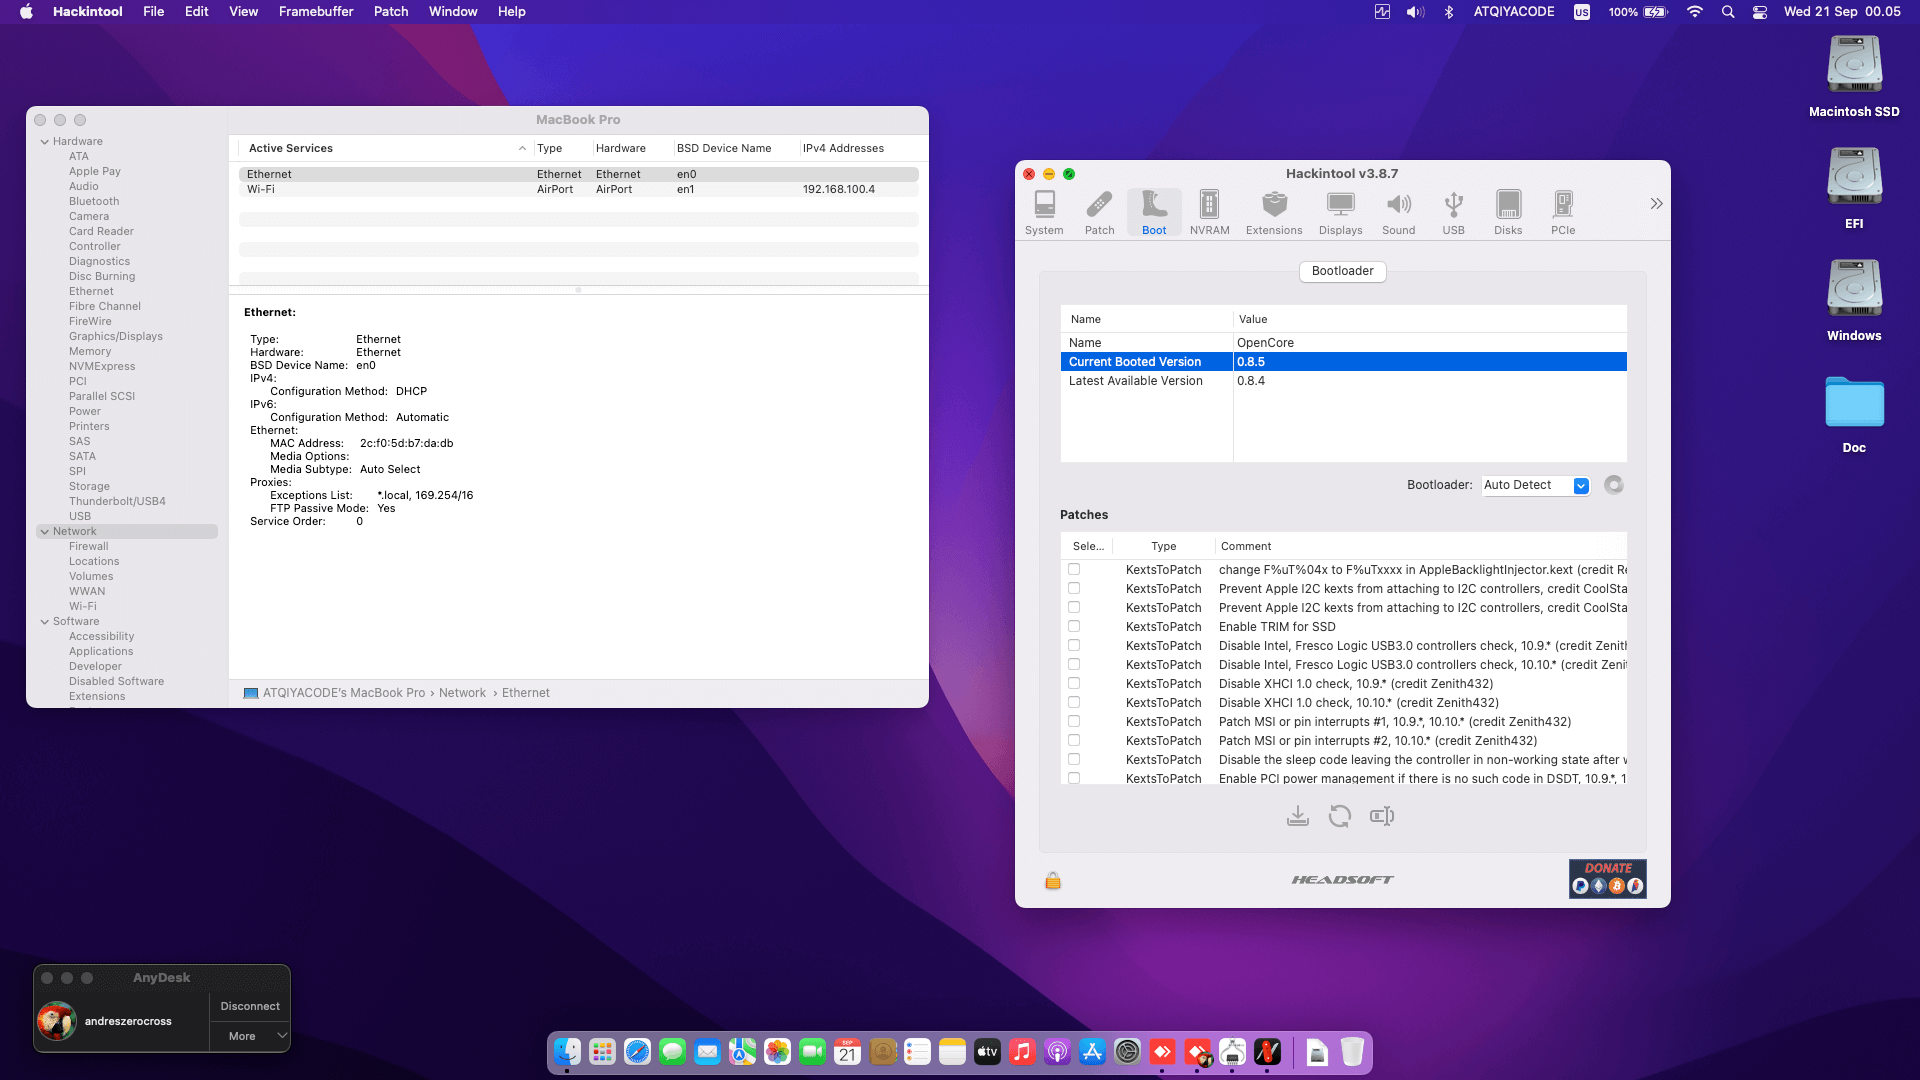The image size is (1920, 1080).
Task: Select the Boot toolbar icon
Action: click(x=1154, y=213)
